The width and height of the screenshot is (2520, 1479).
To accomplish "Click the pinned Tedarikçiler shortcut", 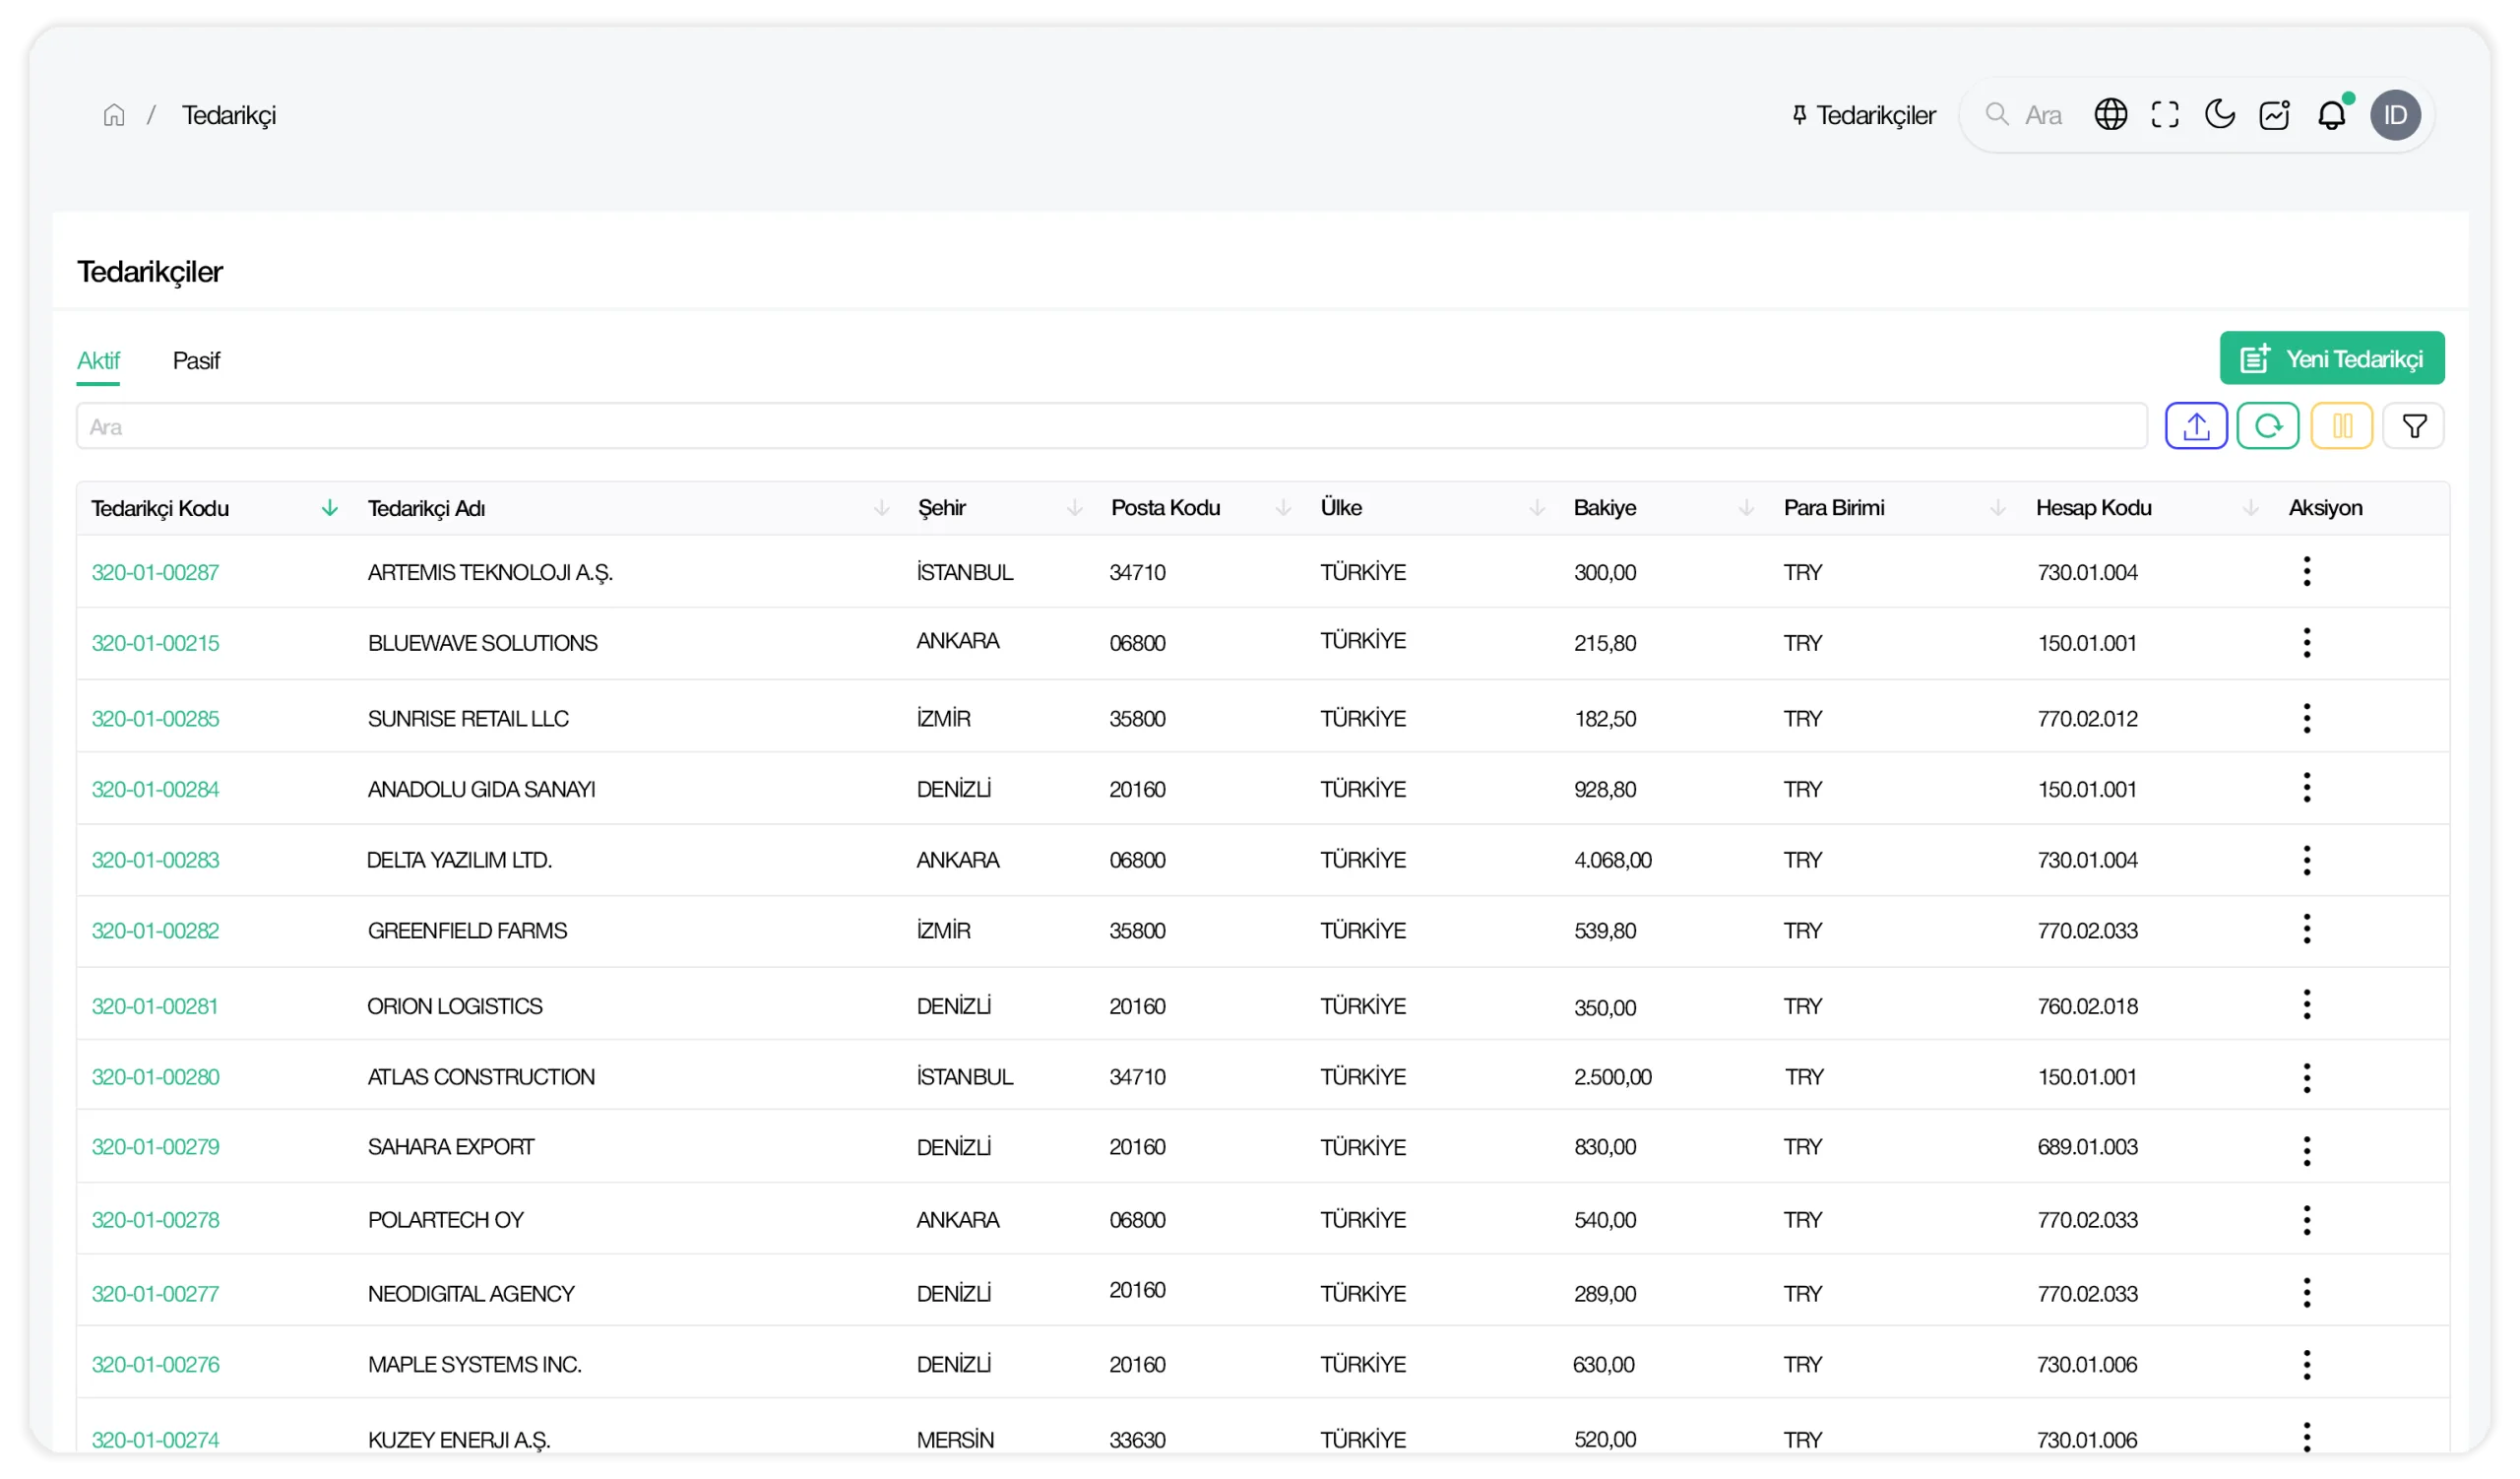I will click(1865, 116).
